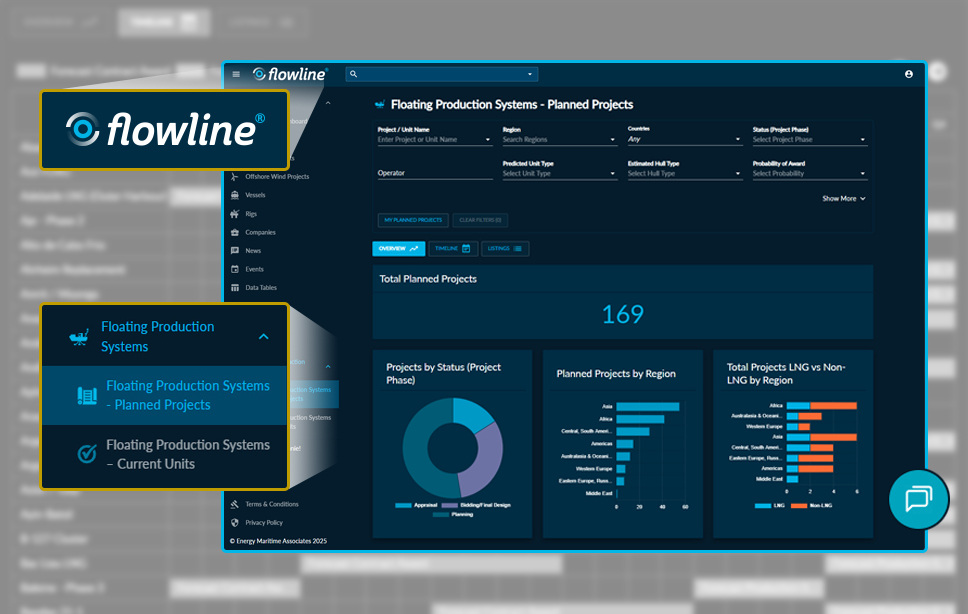Collapse the top sidebar section chevron

[x=328, y=103]
